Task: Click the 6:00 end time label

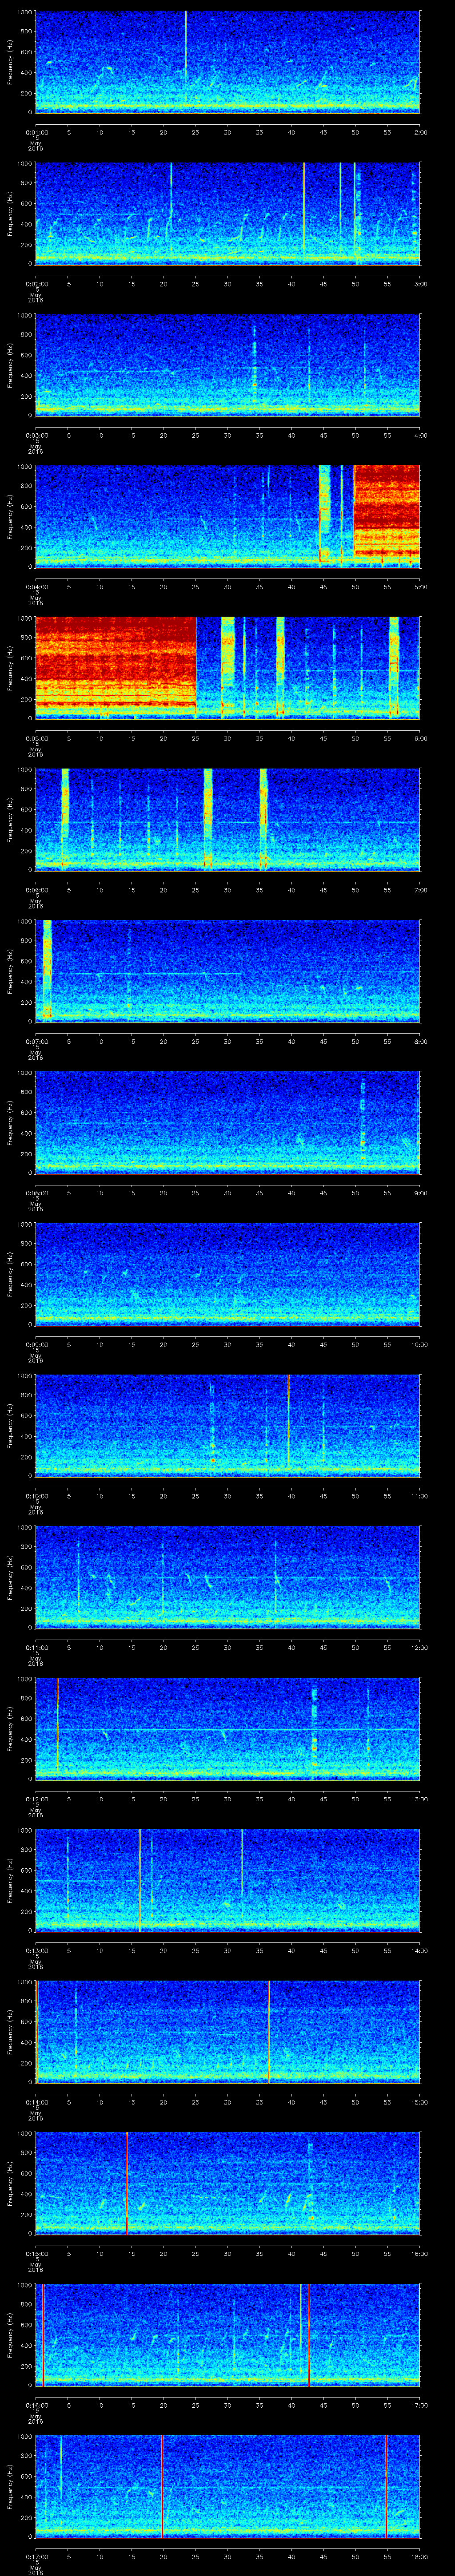Action: [x=420, y=739]
